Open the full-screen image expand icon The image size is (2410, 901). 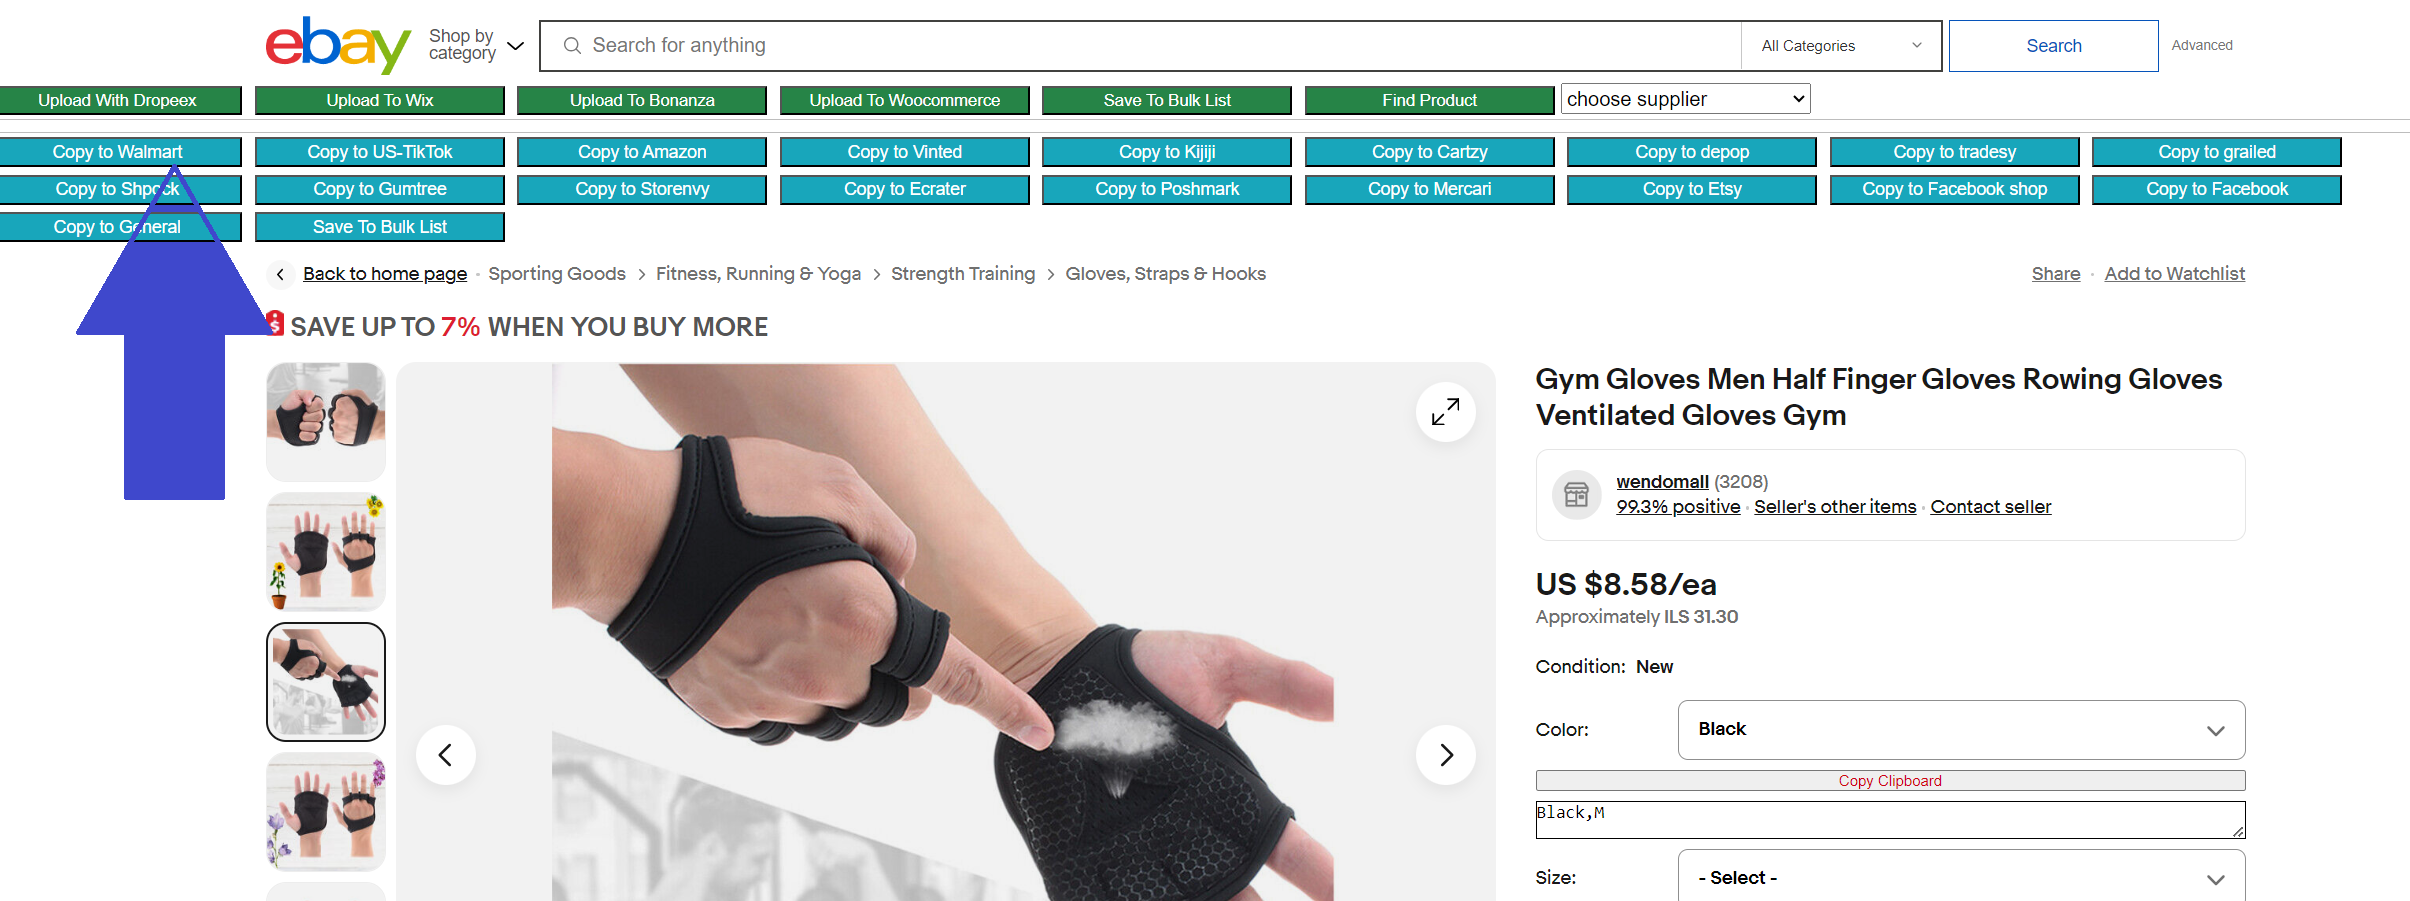coord(1445,412)
